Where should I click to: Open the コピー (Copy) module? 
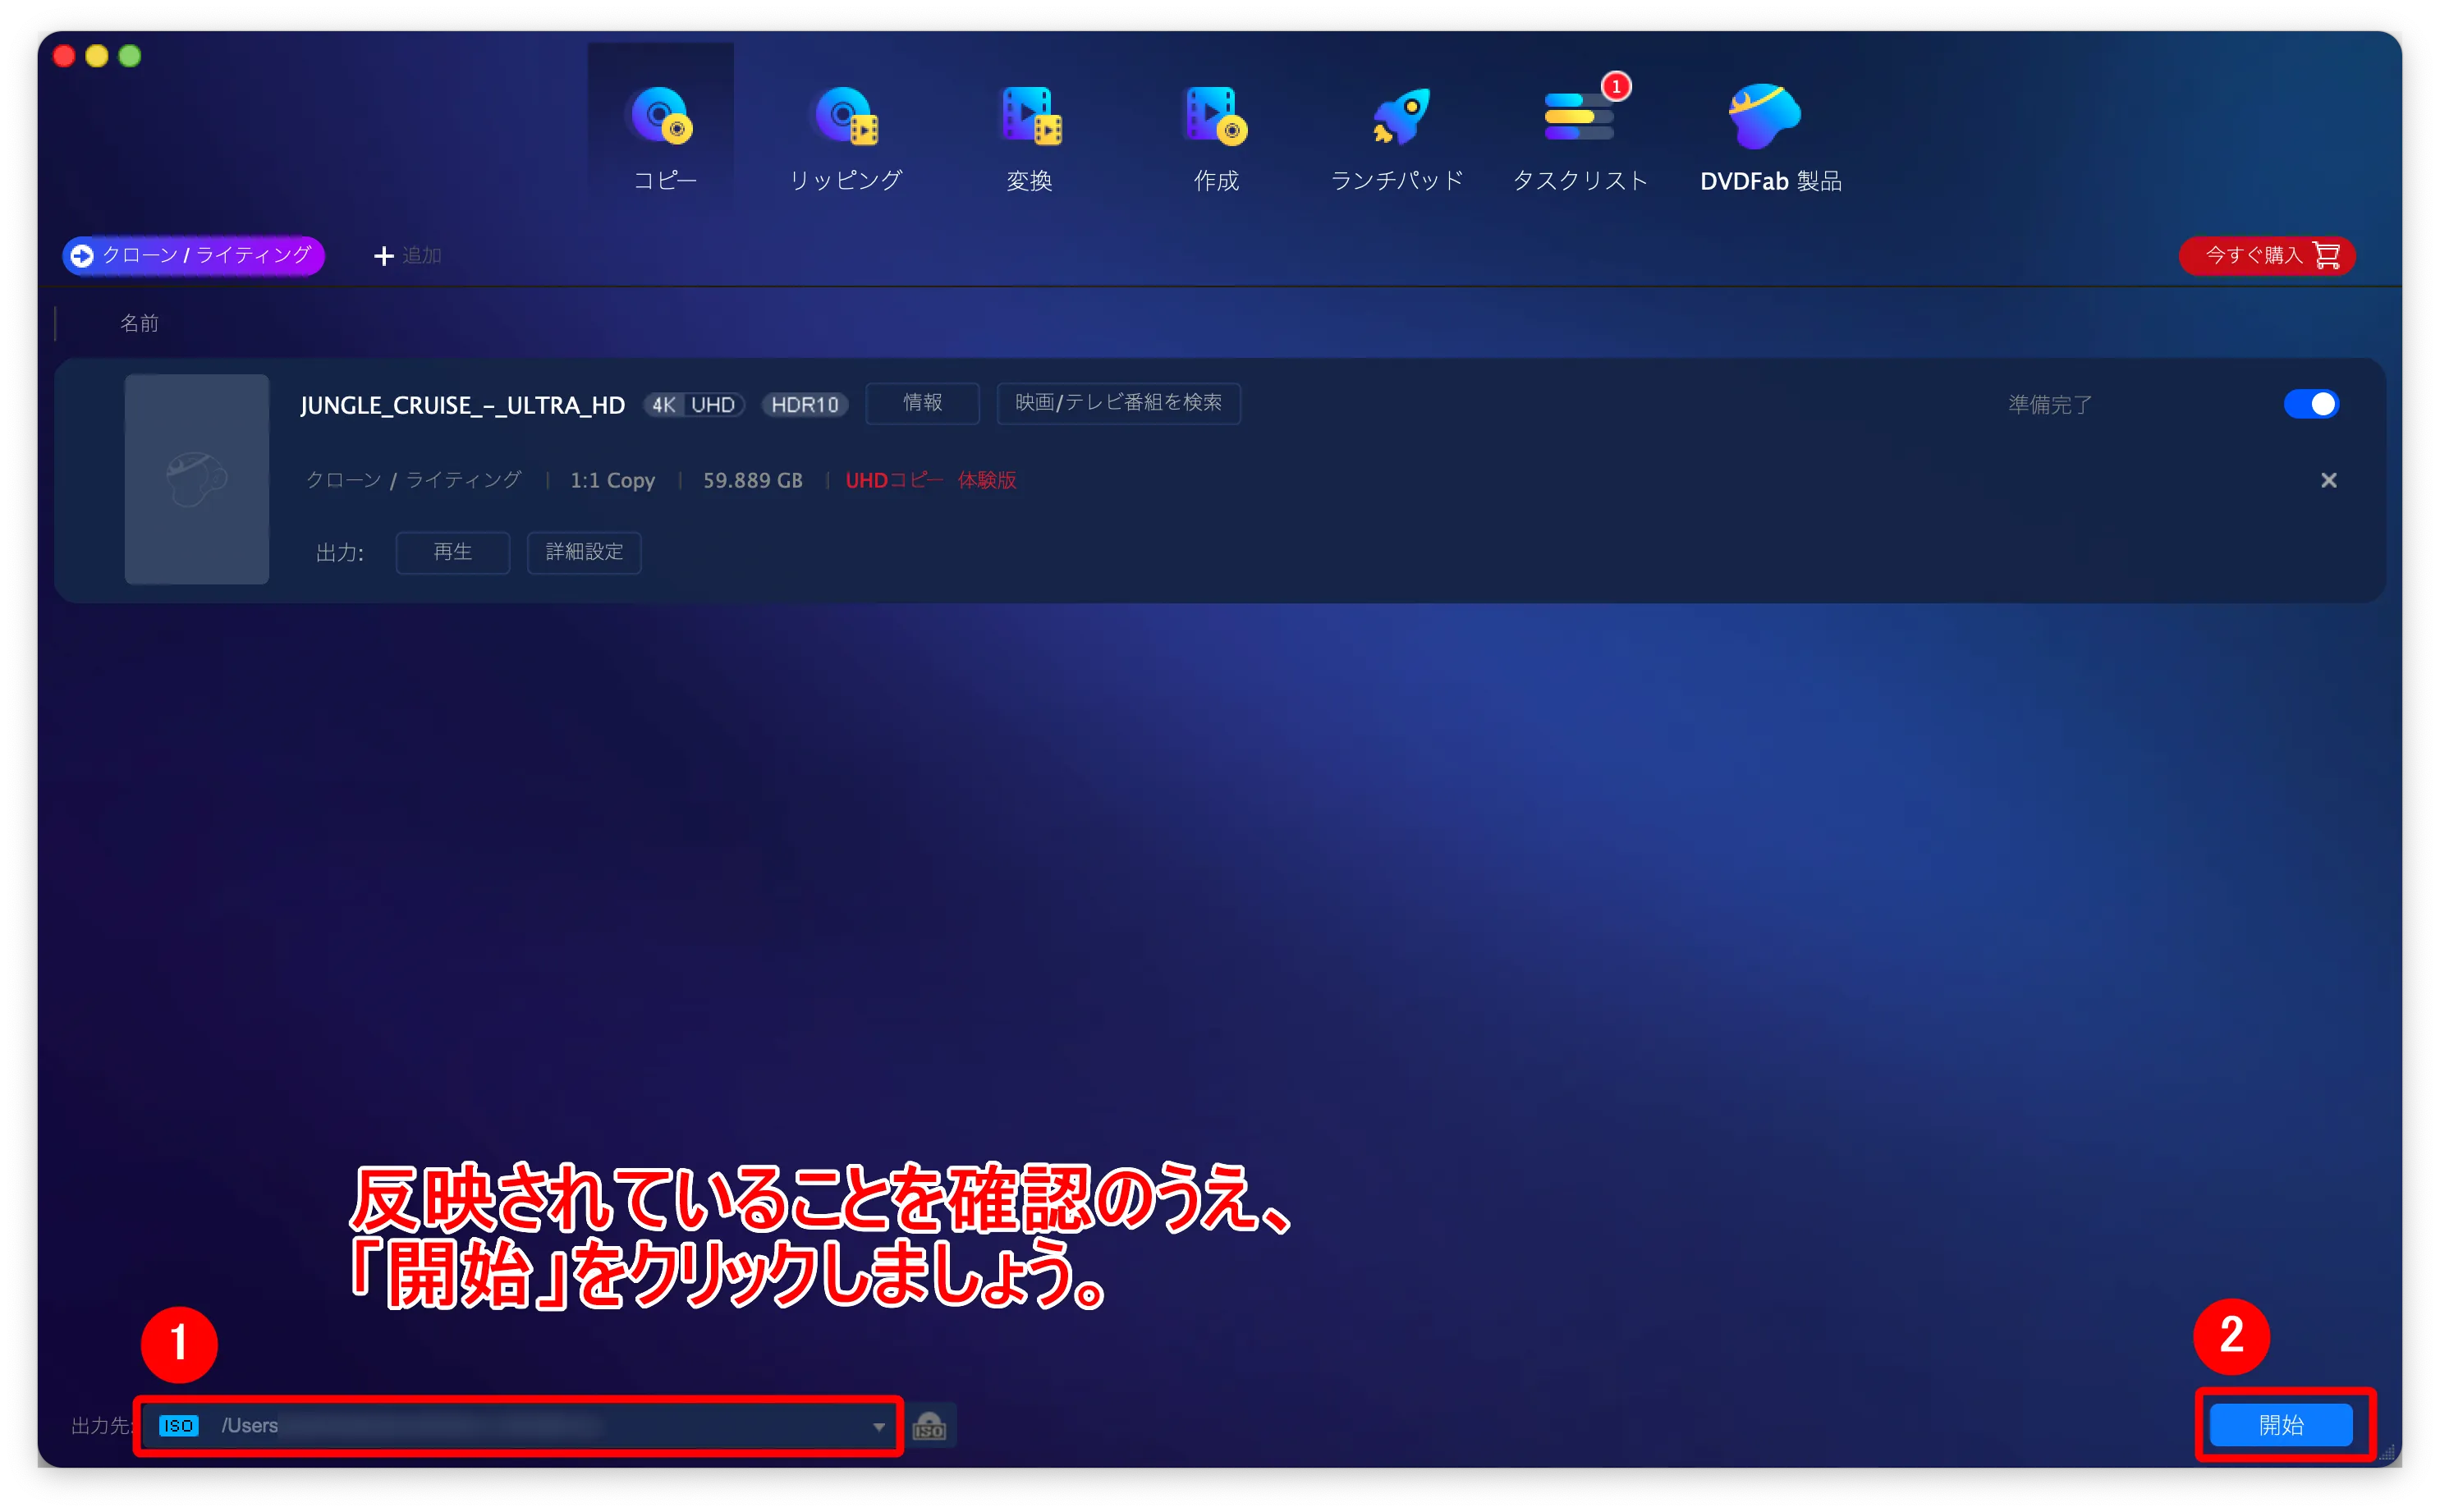tap(660, 129)
